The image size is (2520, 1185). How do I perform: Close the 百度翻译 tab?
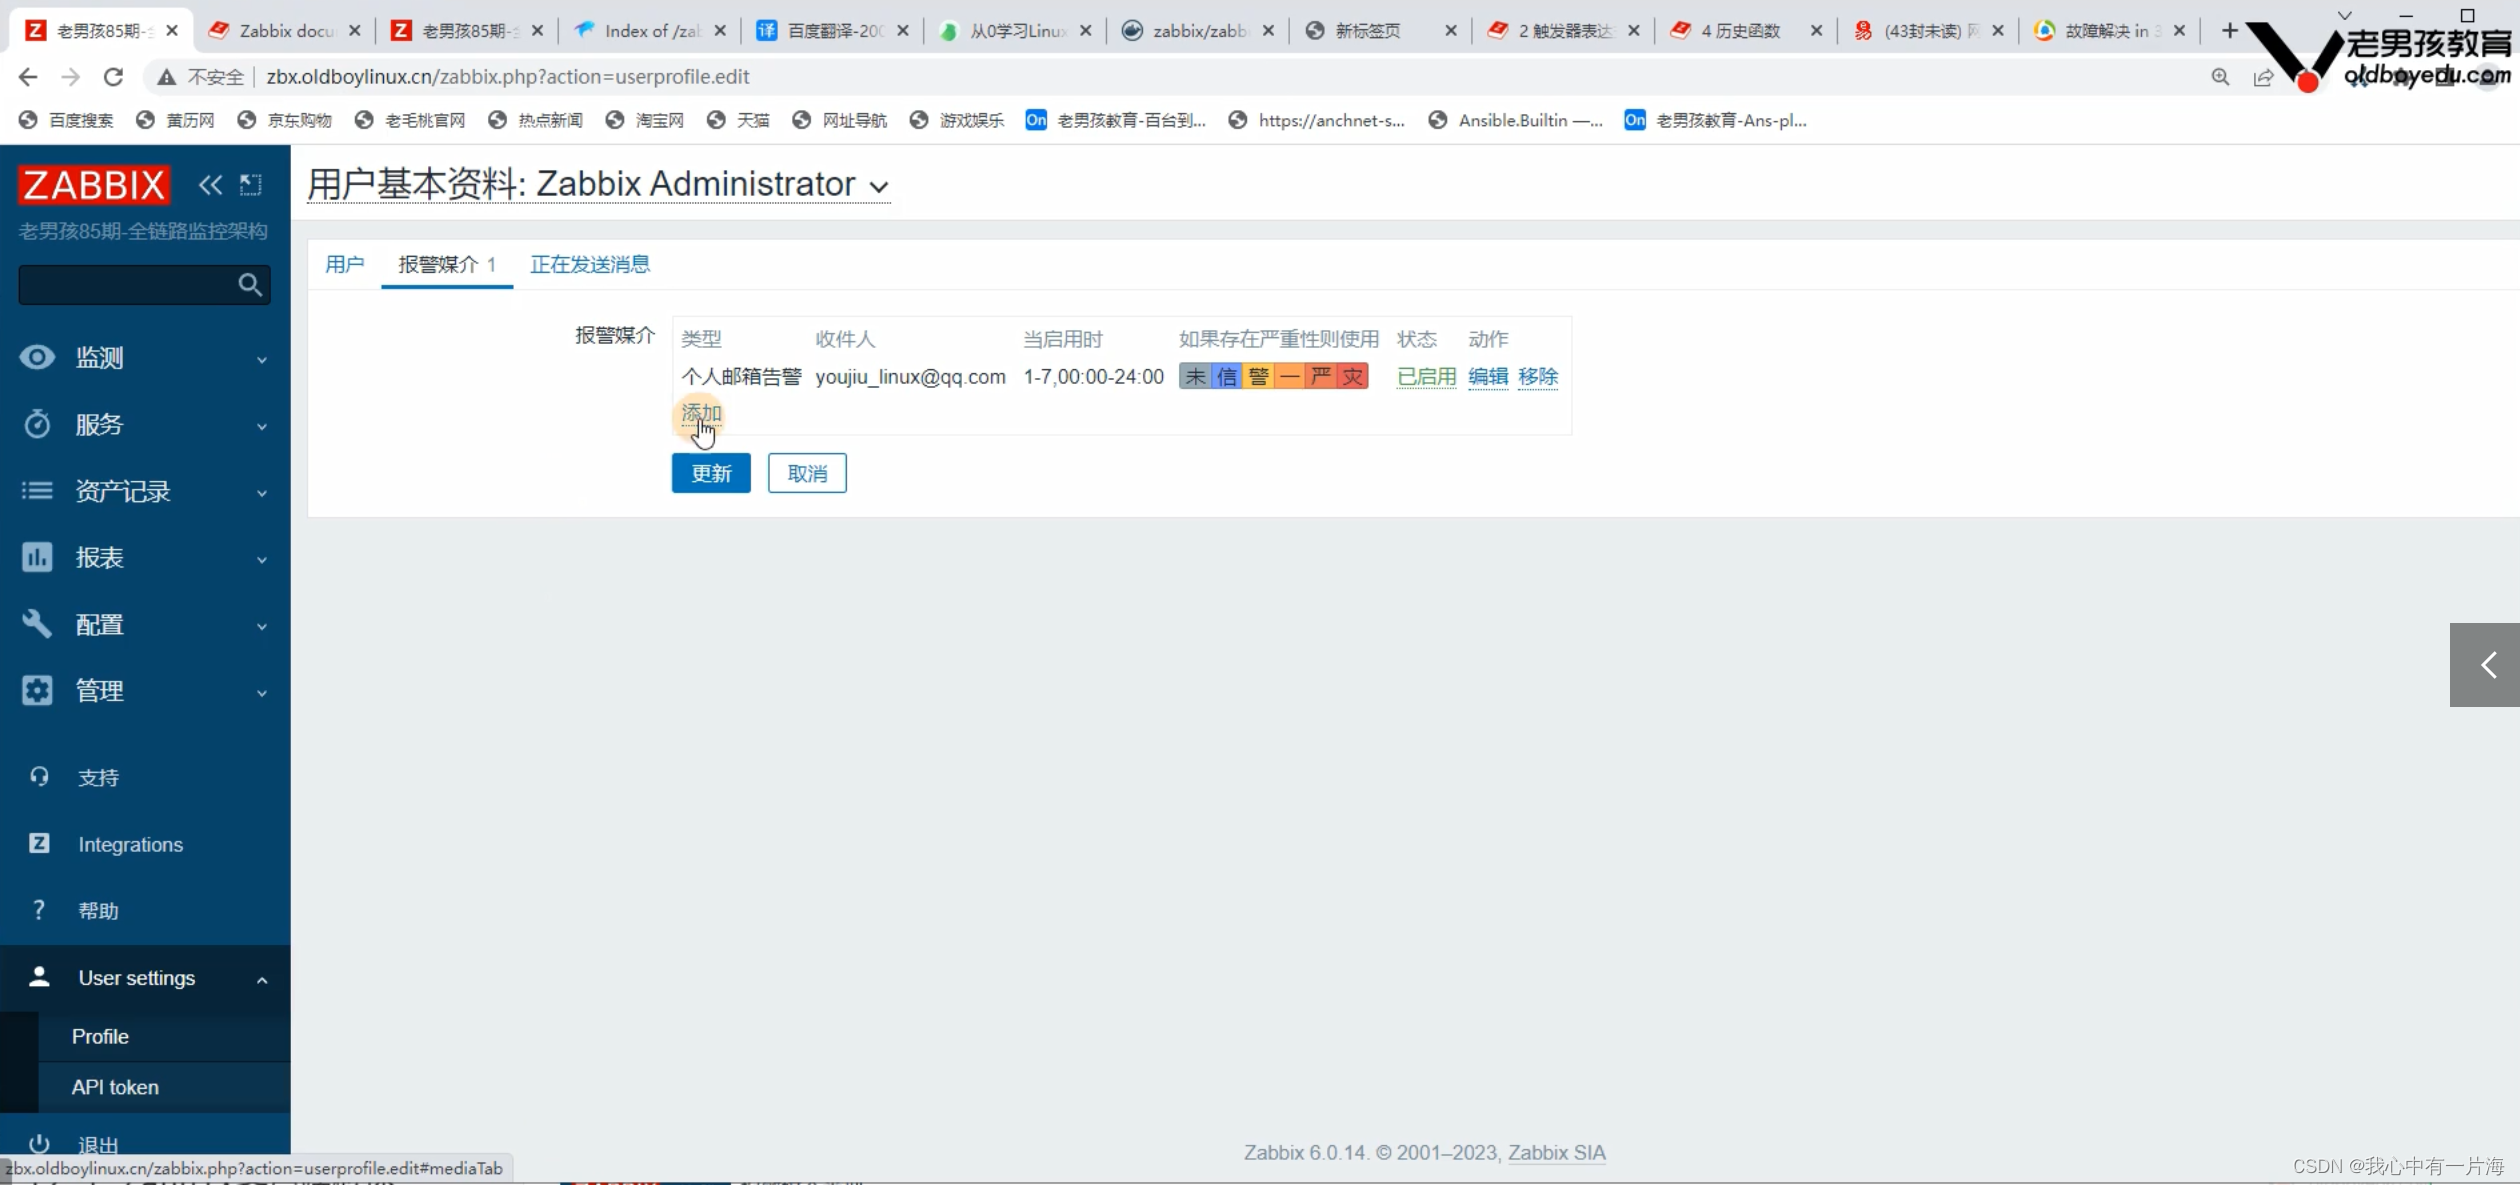pyautogui.click(x=903, y=31)
